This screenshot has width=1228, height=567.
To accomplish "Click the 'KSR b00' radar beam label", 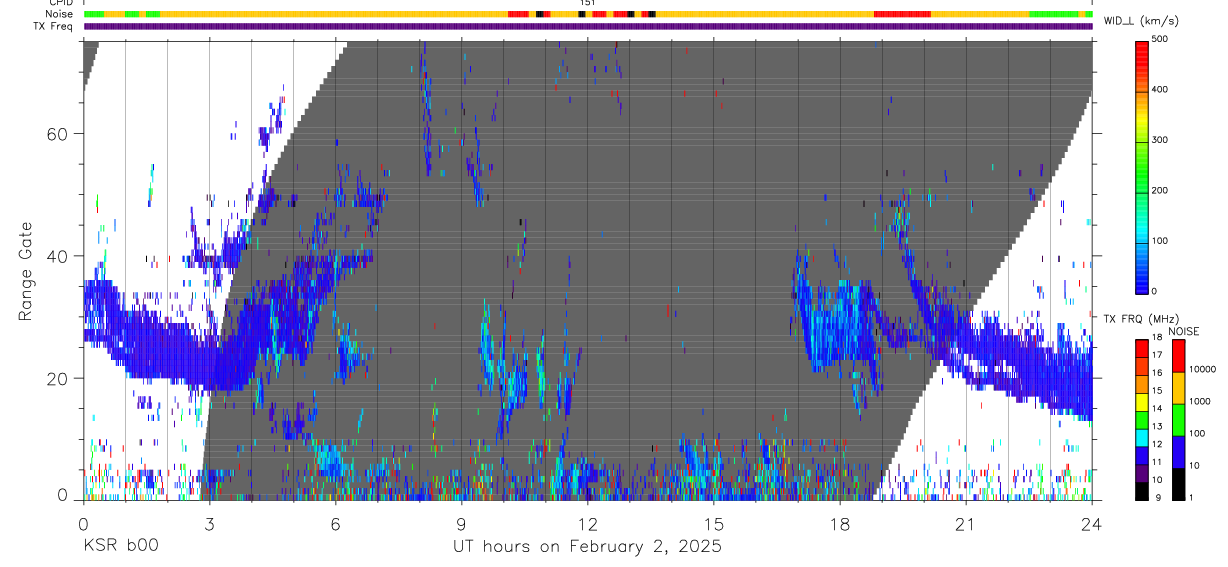I will [120, 547].
